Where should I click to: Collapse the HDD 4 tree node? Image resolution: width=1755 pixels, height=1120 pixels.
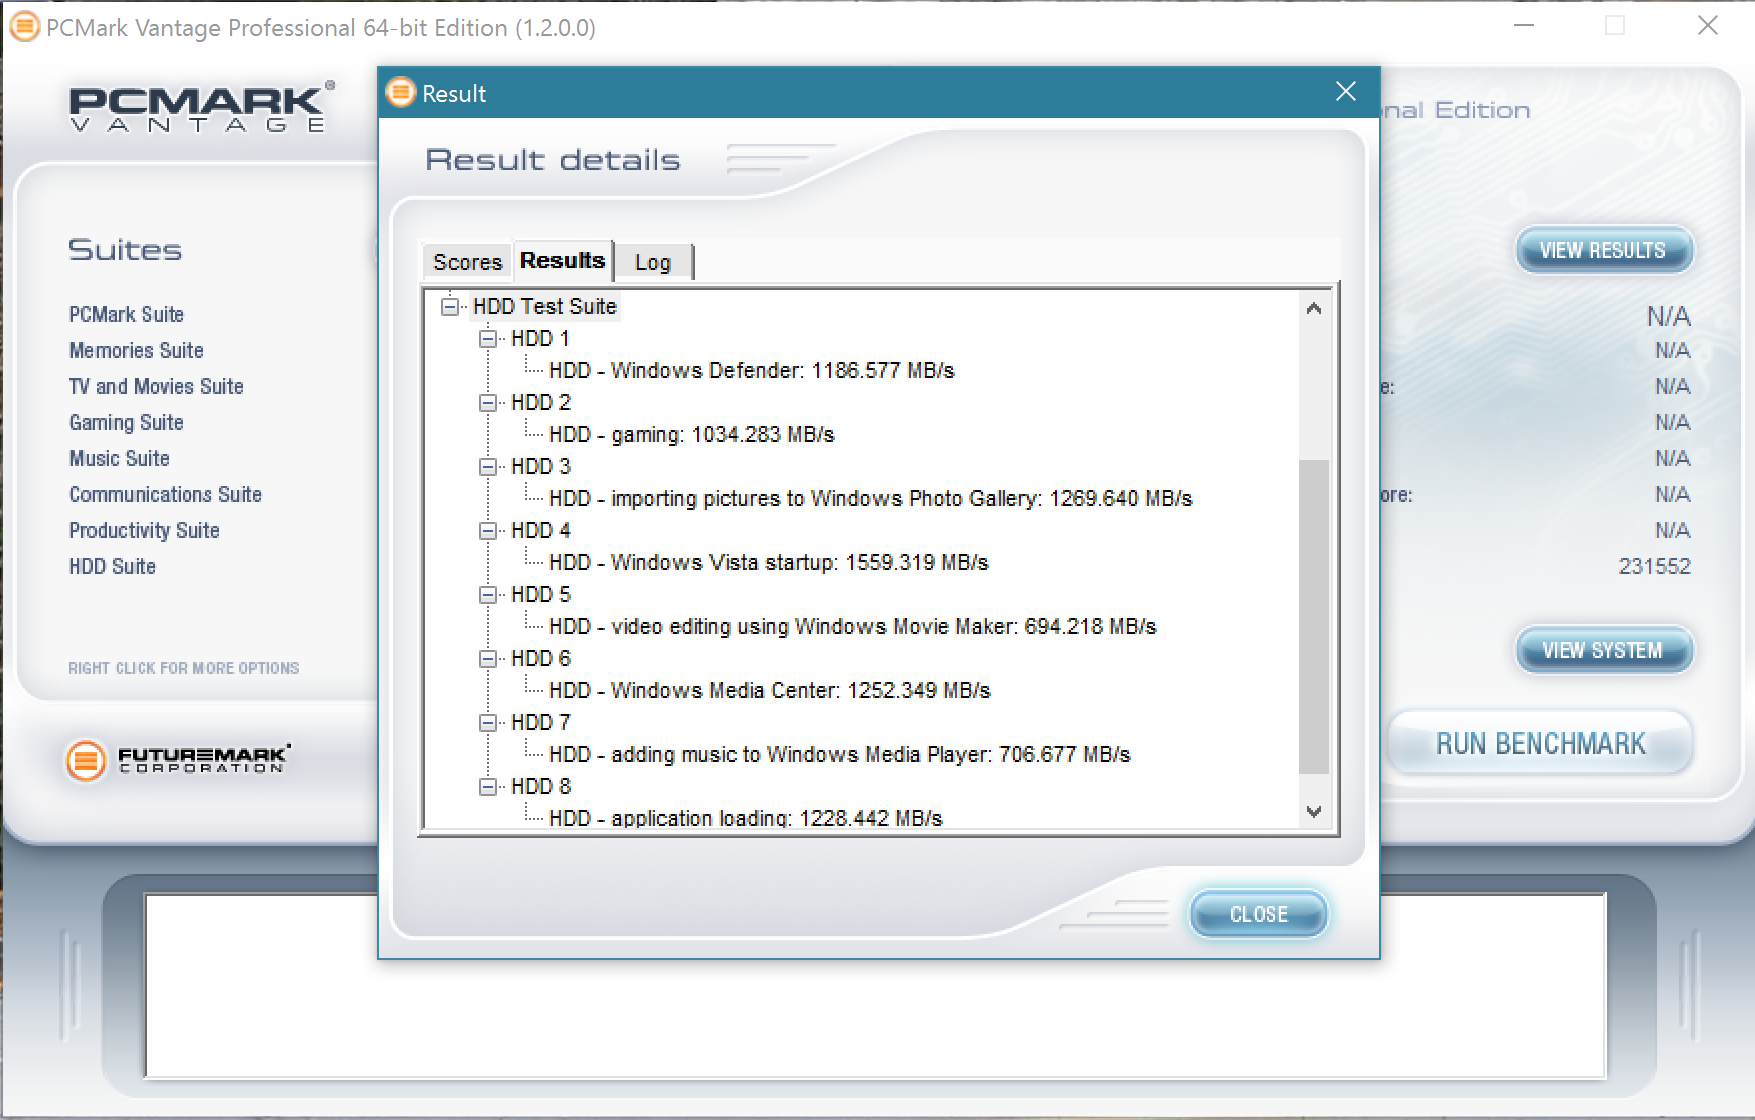(488, 531)
